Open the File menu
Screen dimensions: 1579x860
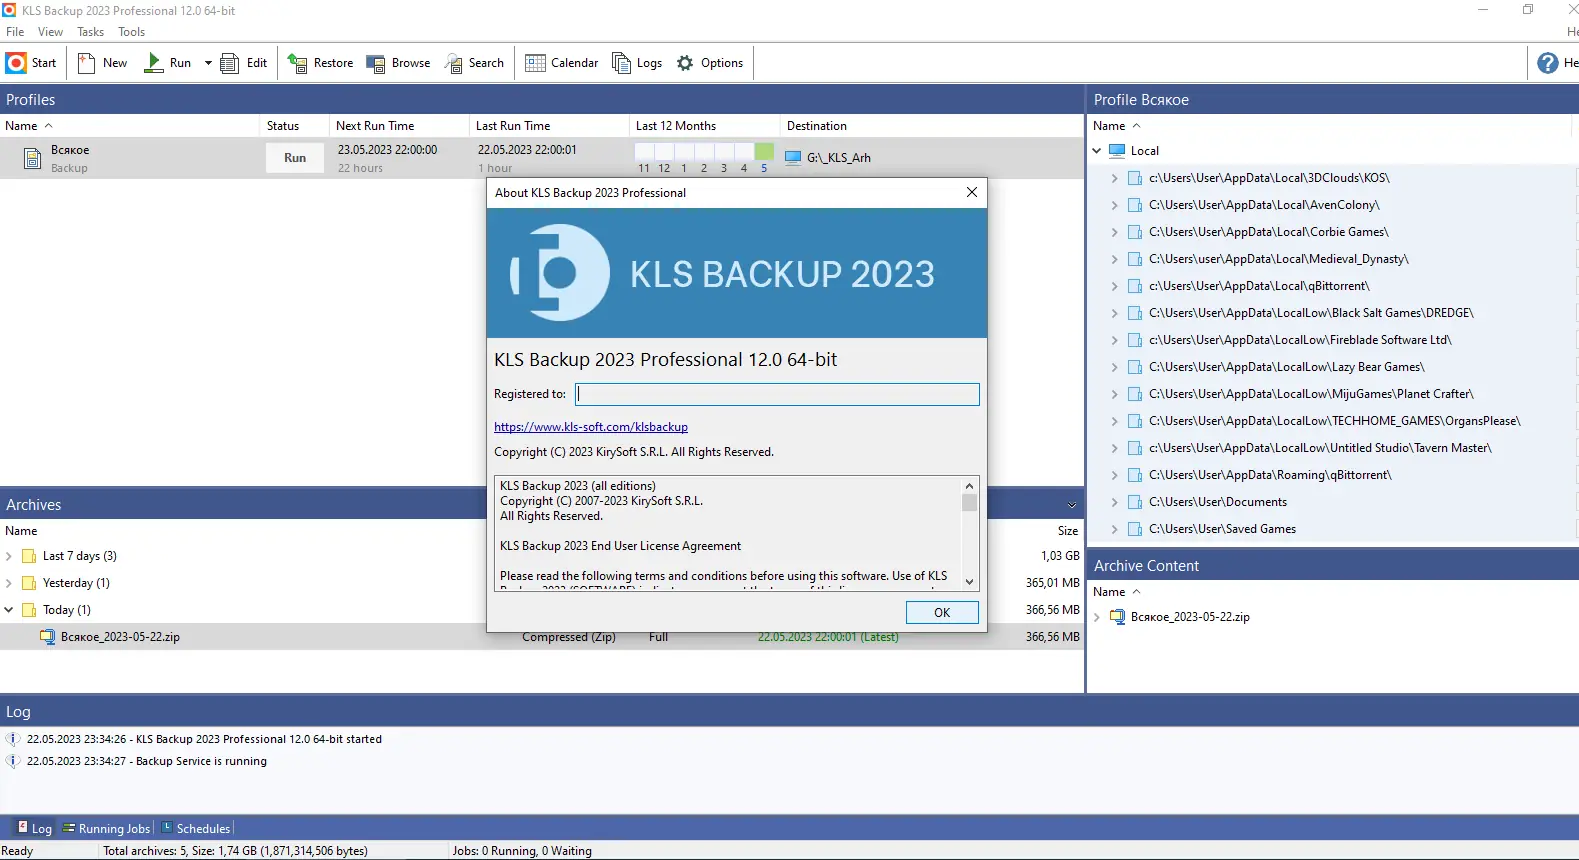15,32
